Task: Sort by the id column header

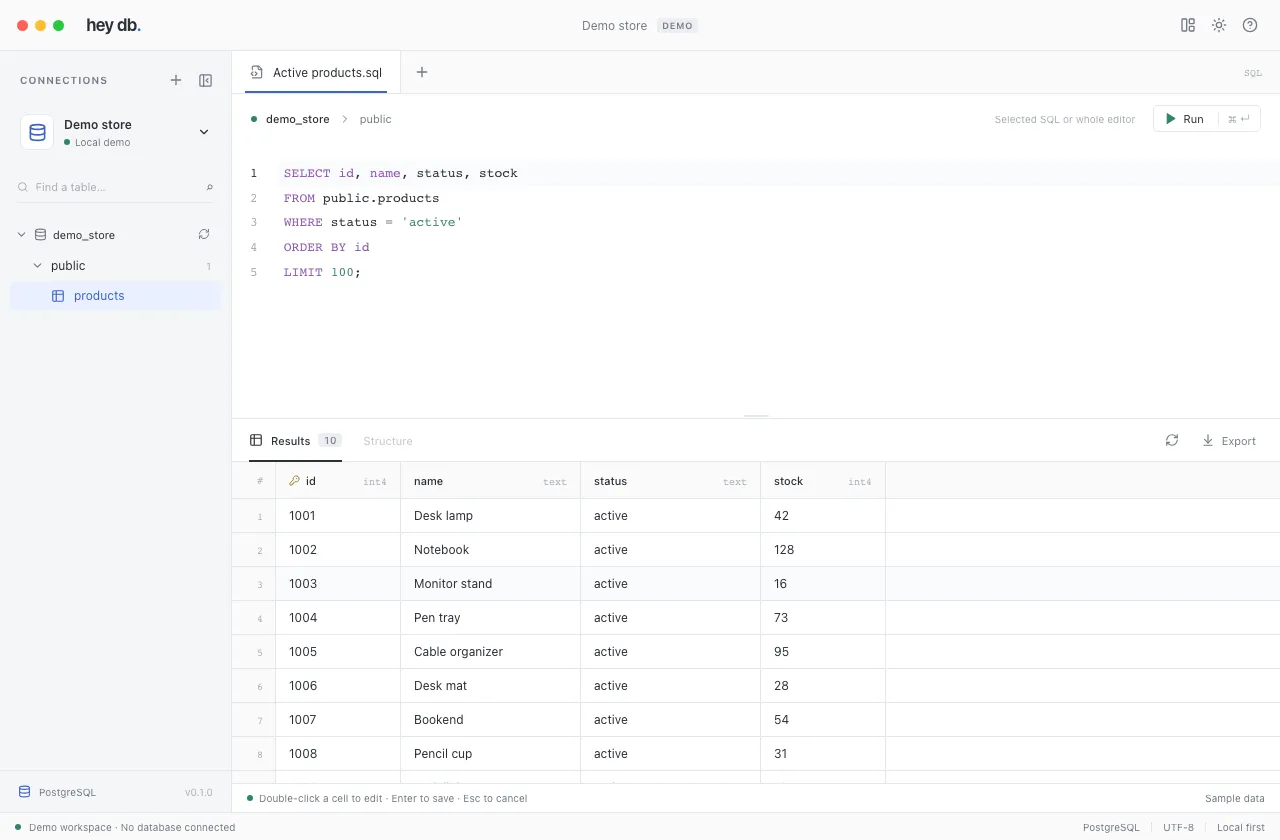Action: (338, 481)
